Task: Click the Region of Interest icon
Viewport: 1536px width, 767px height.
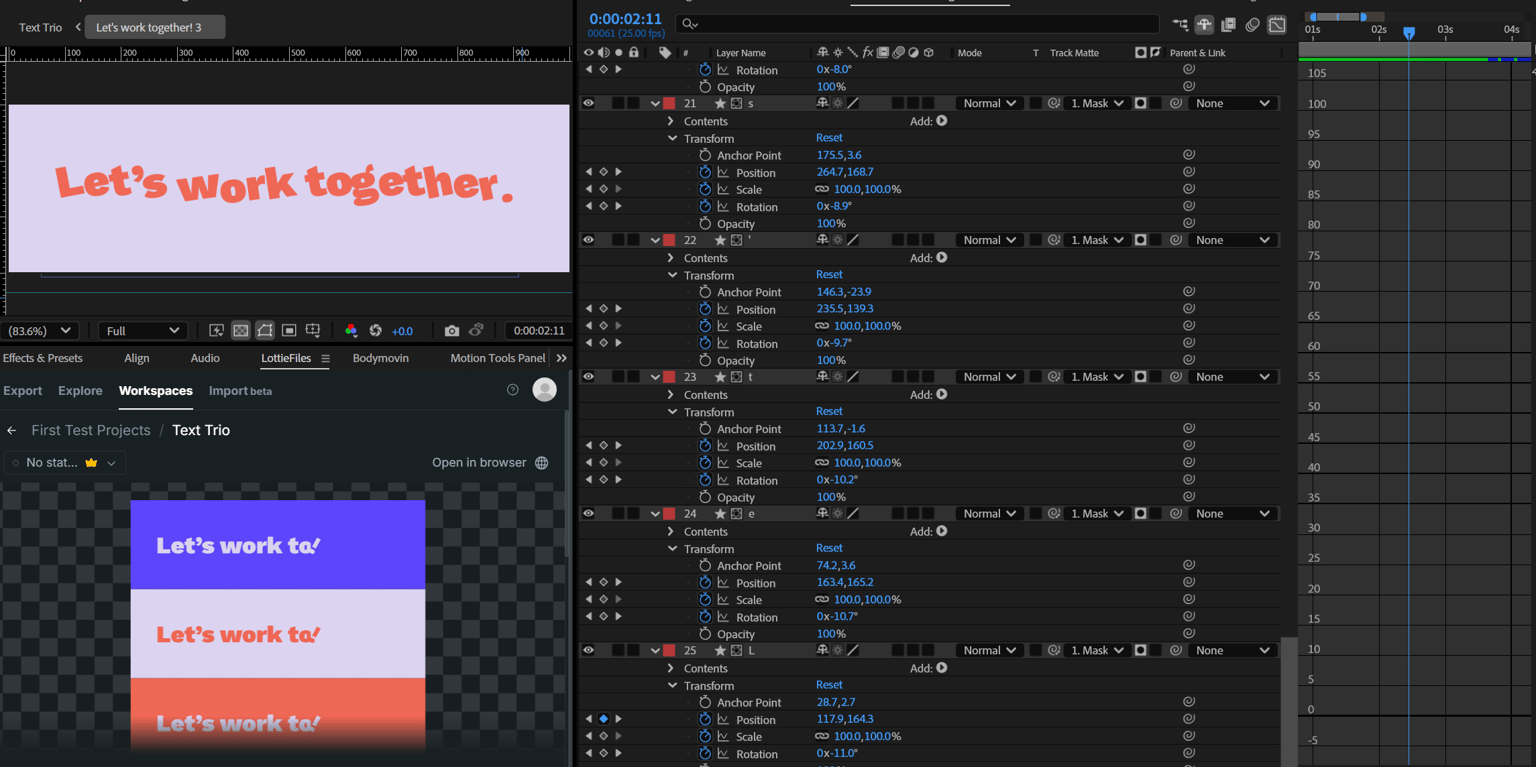Action: pos(289,330)
